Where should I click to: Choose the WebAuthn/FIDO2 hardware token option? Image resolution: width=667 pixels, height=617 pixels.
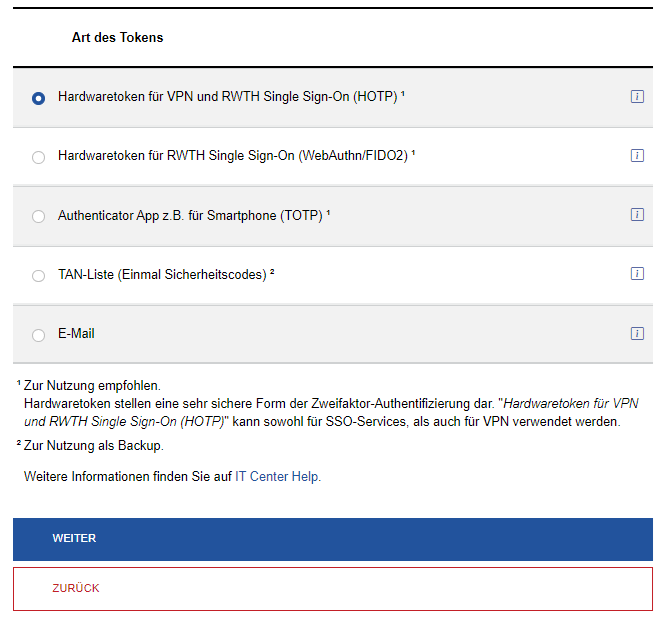tap(38, 157)
